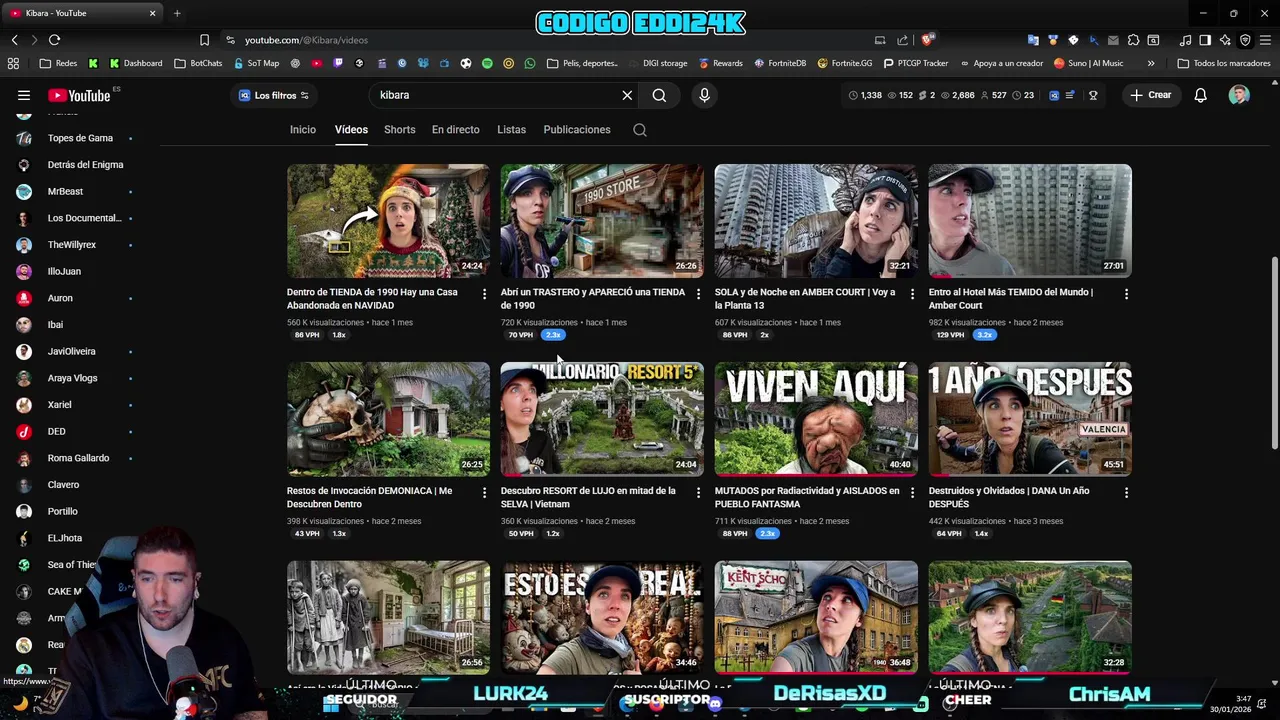Open the browser extensions puzzle icon
The image size is (1280, 720).
(x=1133, y=40)
